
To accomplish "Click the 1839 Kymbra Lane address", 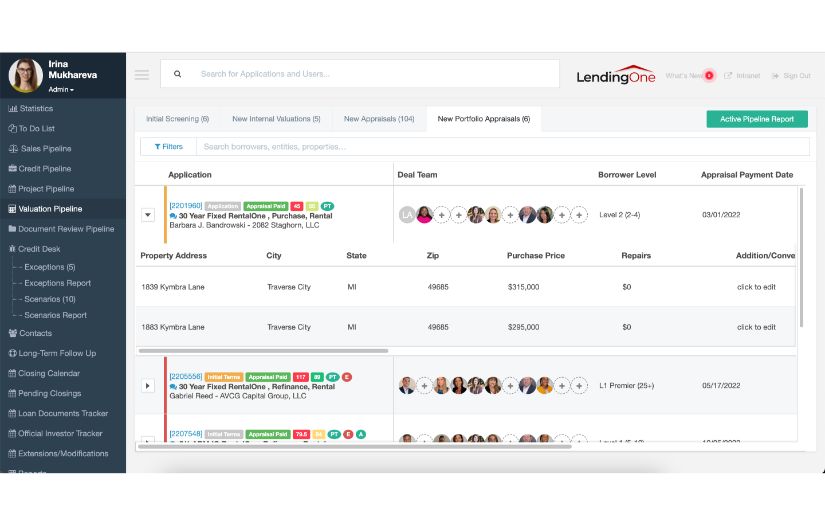I will coord(173,287).
